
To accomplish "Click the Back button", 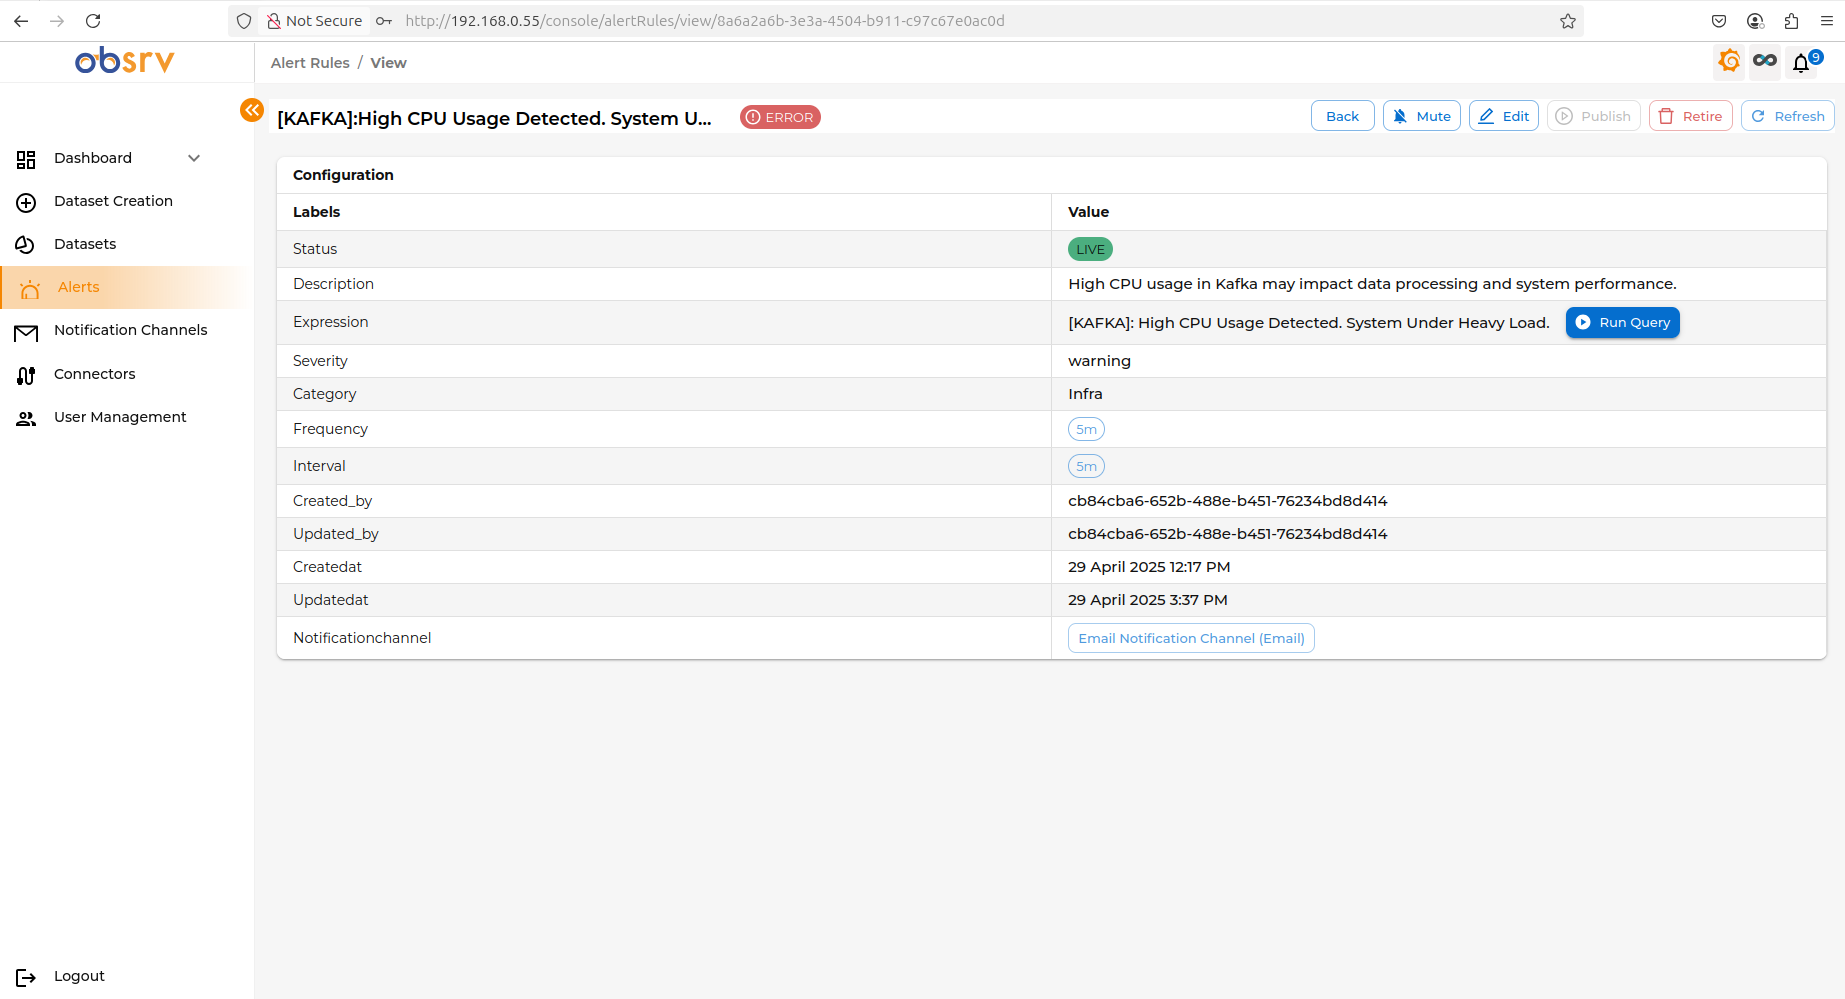I will tap(1342, 116).
